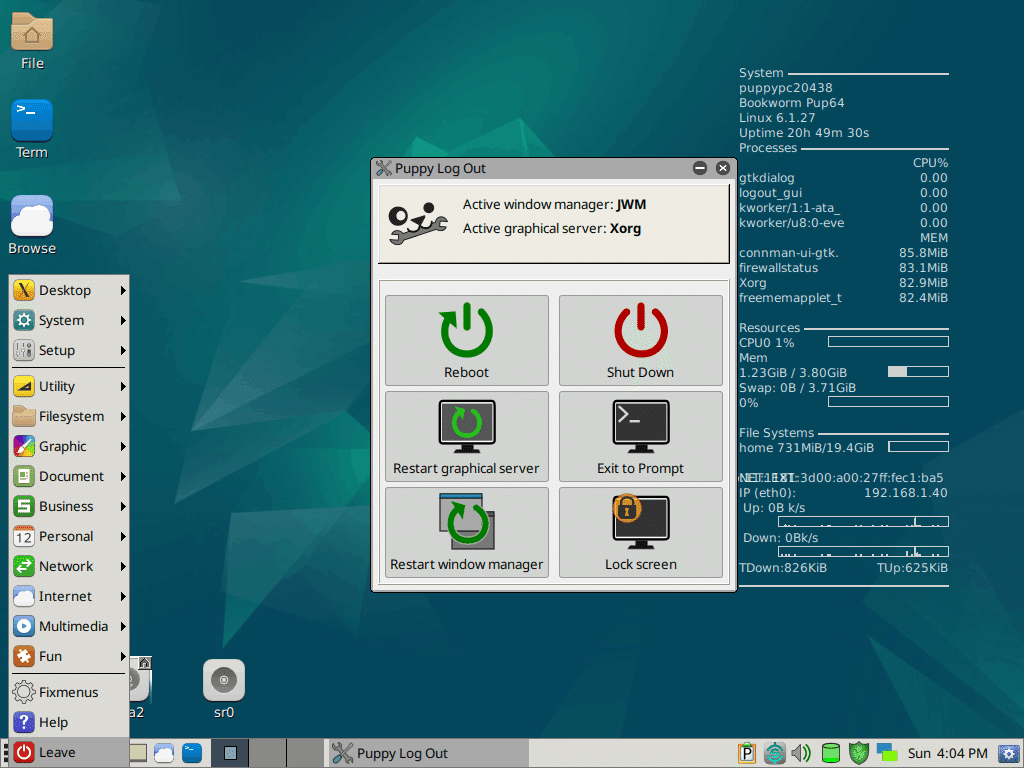The width and height of the screenshot is (1024, 768).
Task: Open the clipboard manager tray icon
Action: click(x=746, y=753)
